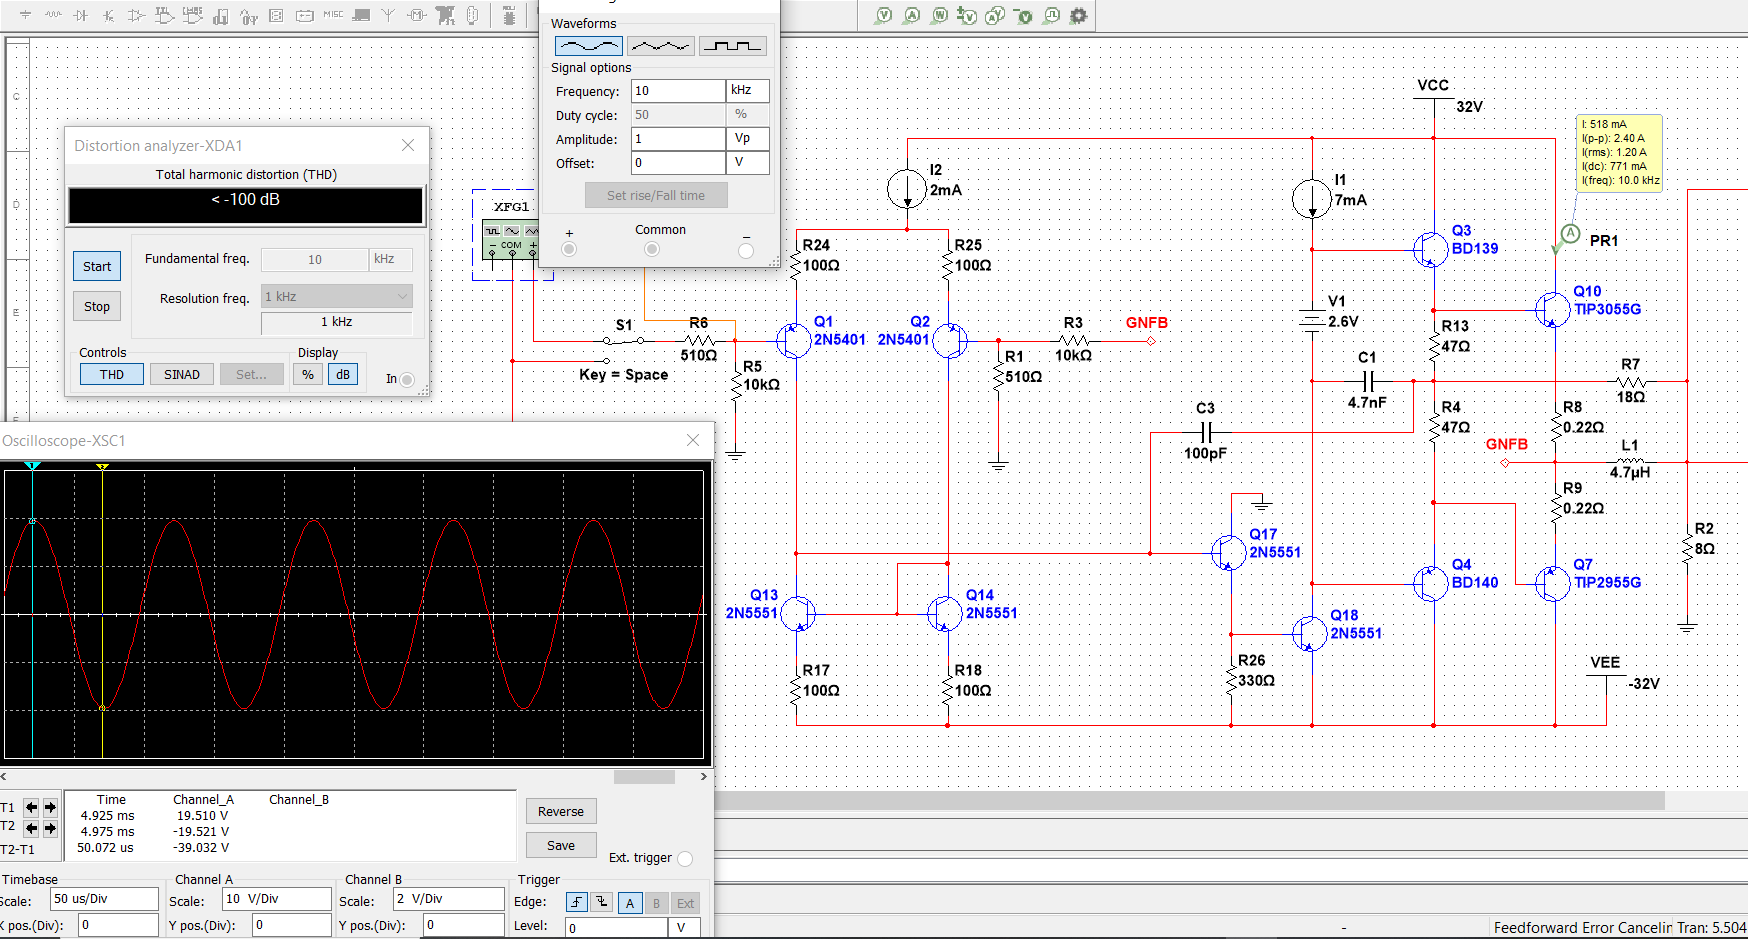Click the function generator minus terminal
The image size is (1748, 939).
(x=746, y=250)
